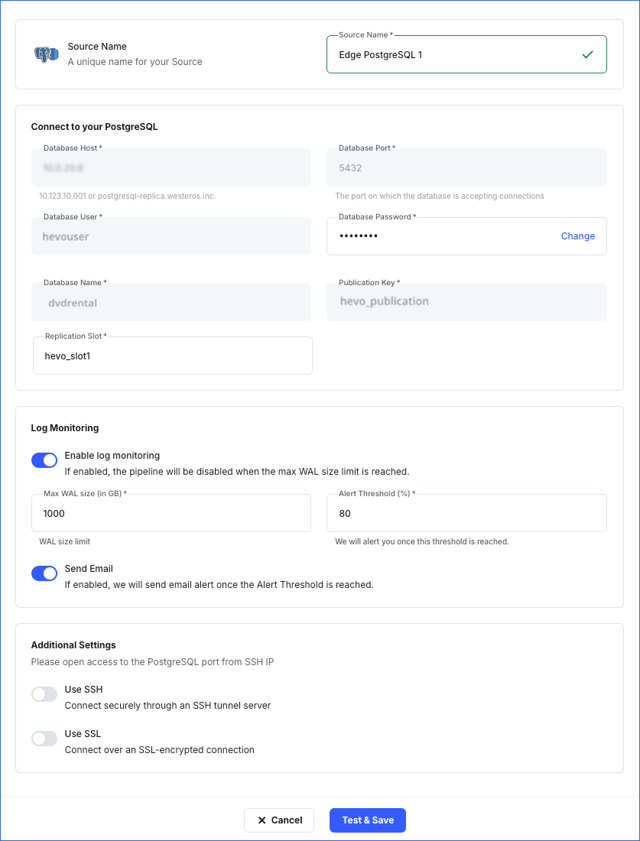Enable the Use SSH toggle

coord(43,693)
